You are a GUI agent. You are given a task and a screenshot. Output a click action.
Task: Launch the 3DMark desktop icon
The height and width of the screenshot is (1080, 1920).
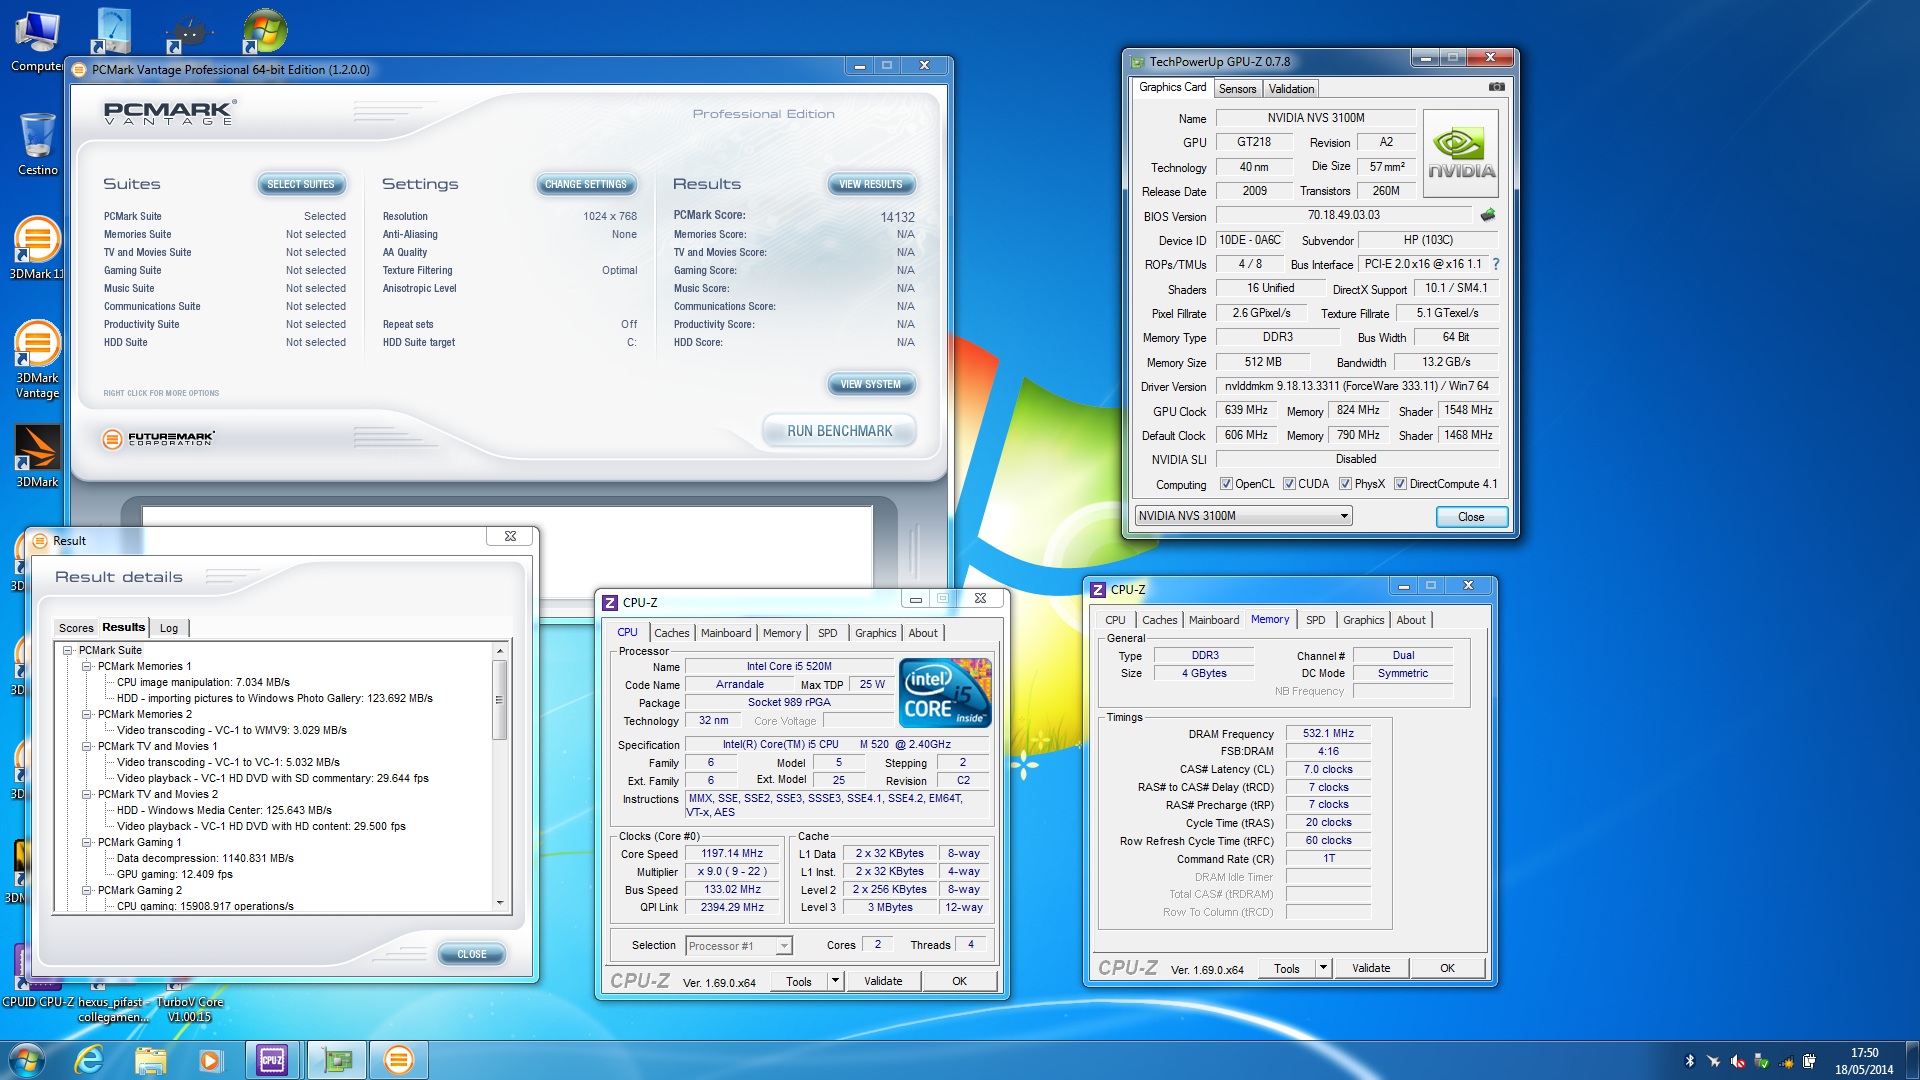point(37,457)
